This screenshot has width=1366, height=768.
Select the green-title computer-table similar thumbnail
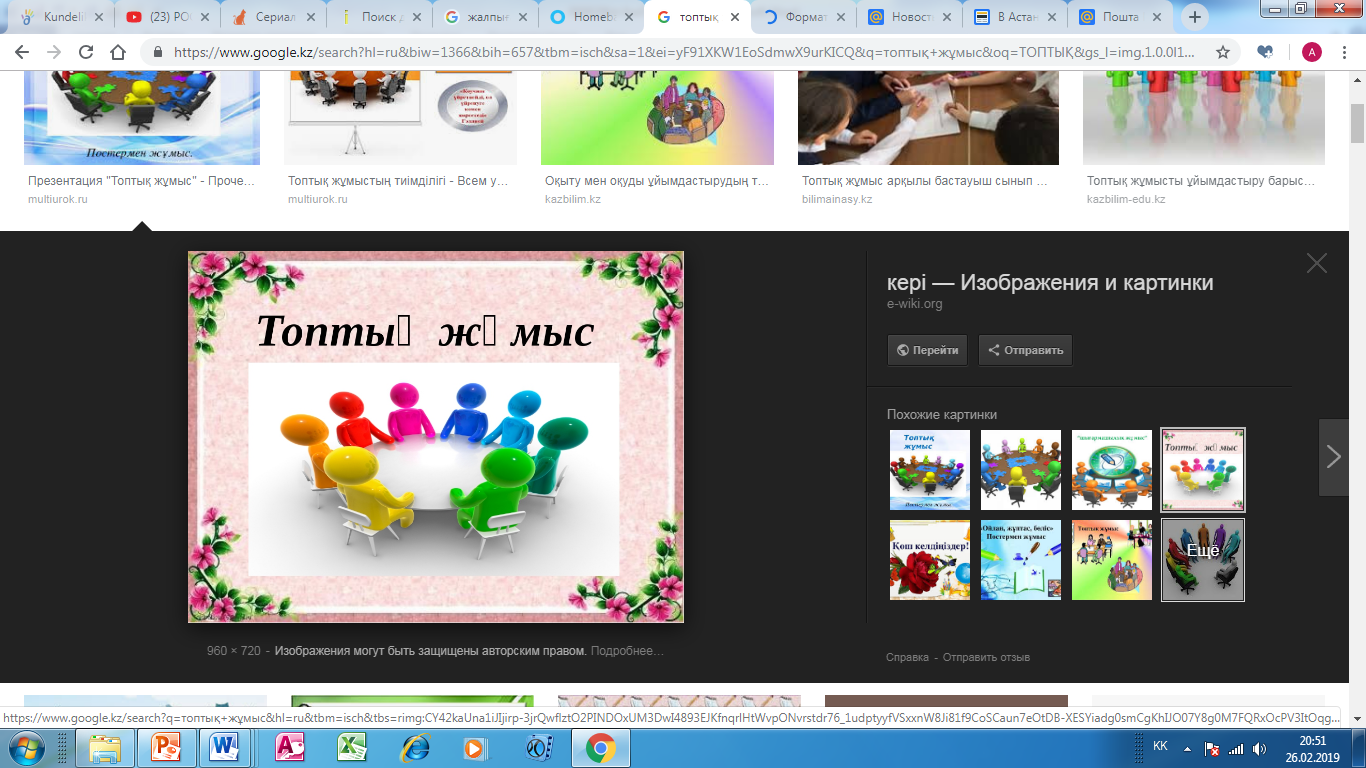[1112, 470]
